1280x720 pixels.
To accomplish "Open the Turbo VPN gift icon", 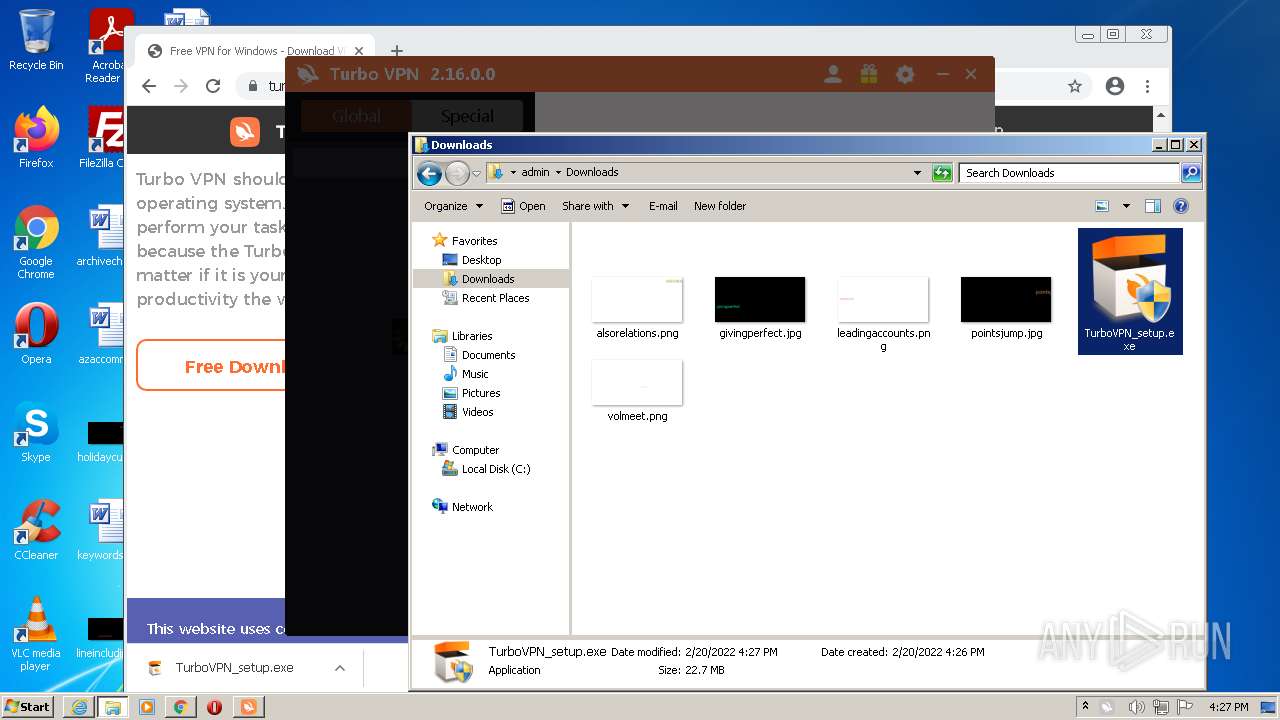I will [868, 74].
